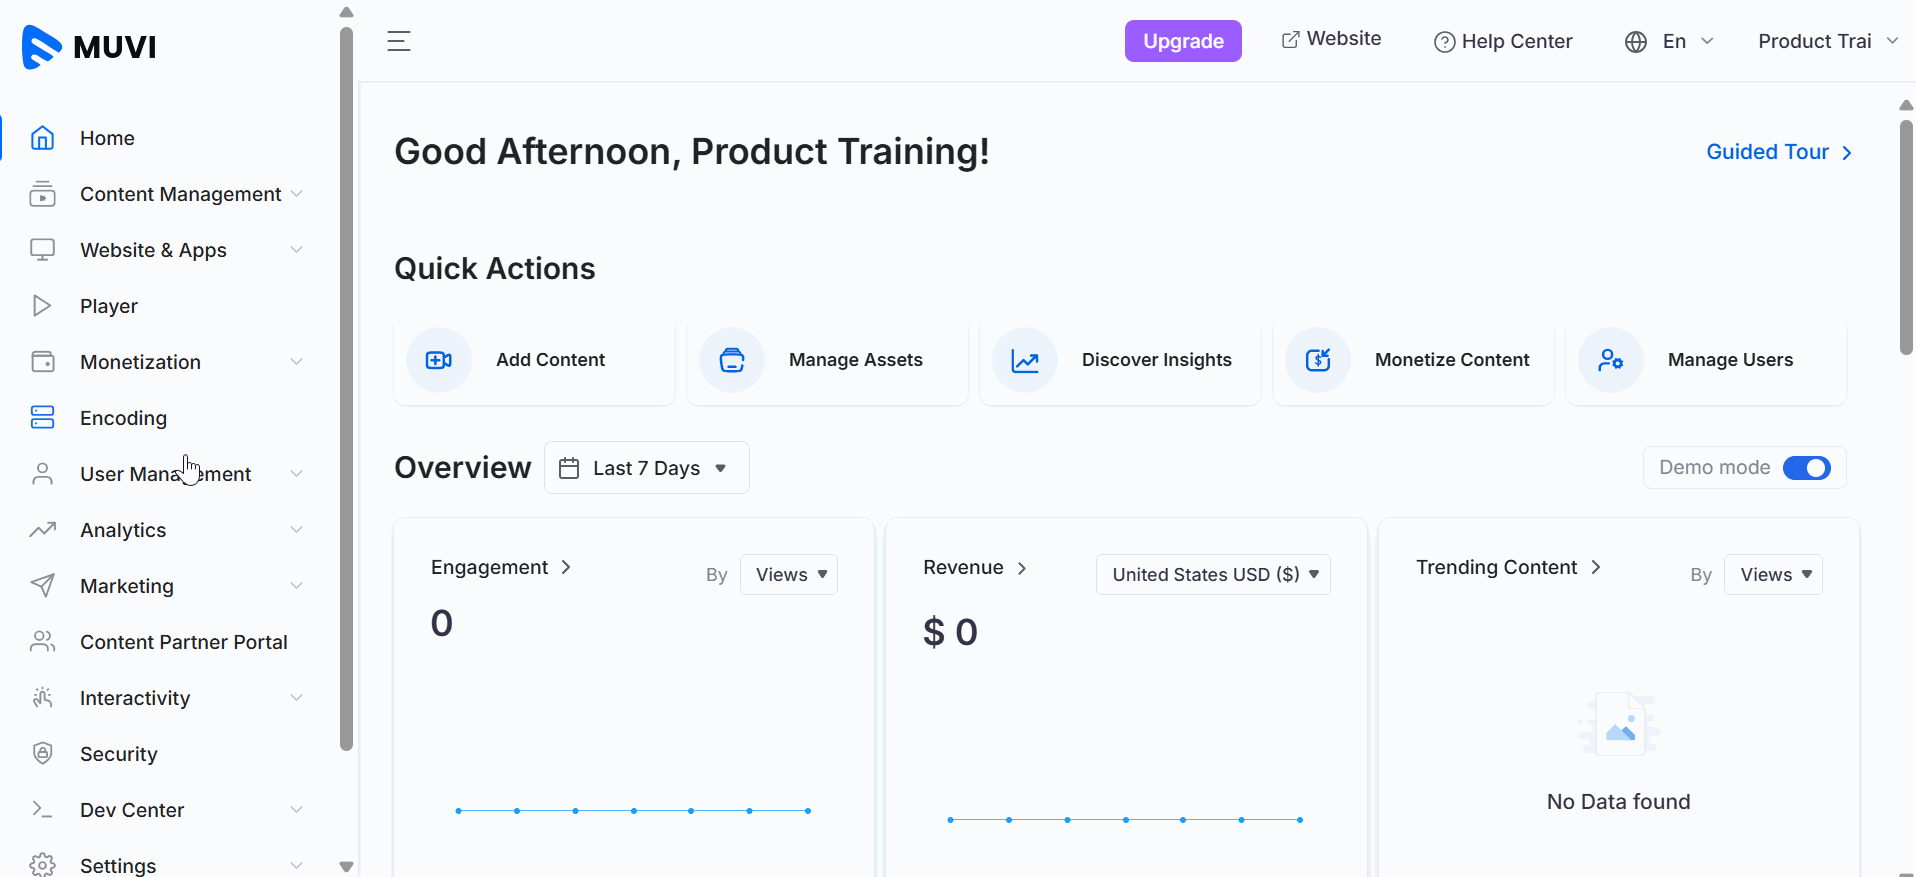The image size is (1916, 877).
Task: Click the Interactivity sparkle icon
Action: (x=42, y=698)
